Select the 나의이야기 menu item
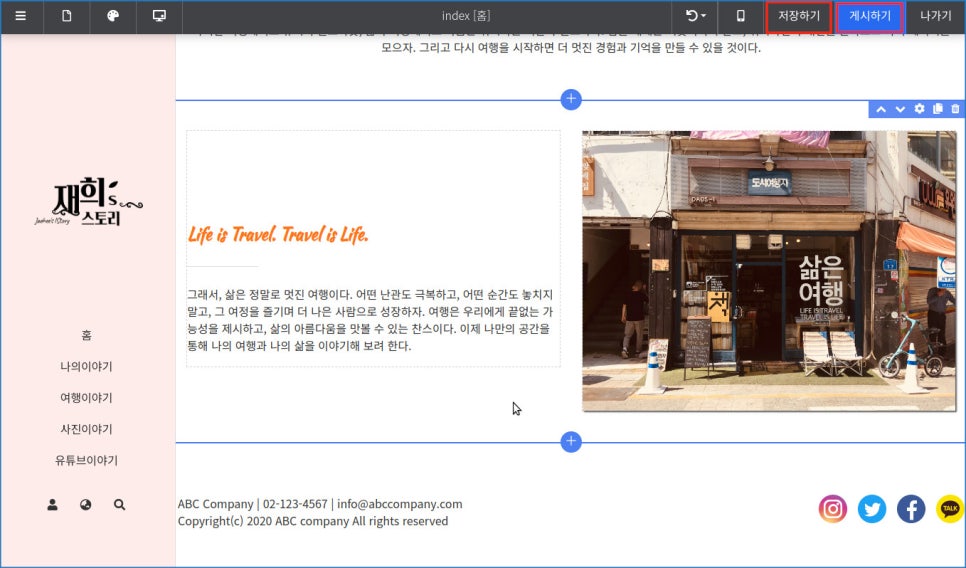 coord(86,367)
